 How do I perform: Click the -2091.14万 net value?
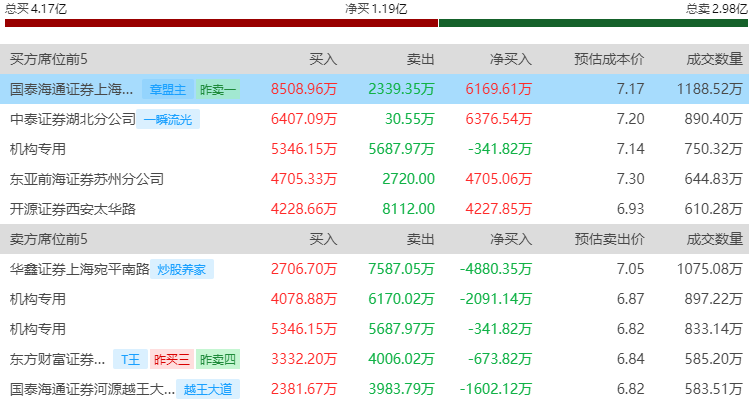pos(496,300)
